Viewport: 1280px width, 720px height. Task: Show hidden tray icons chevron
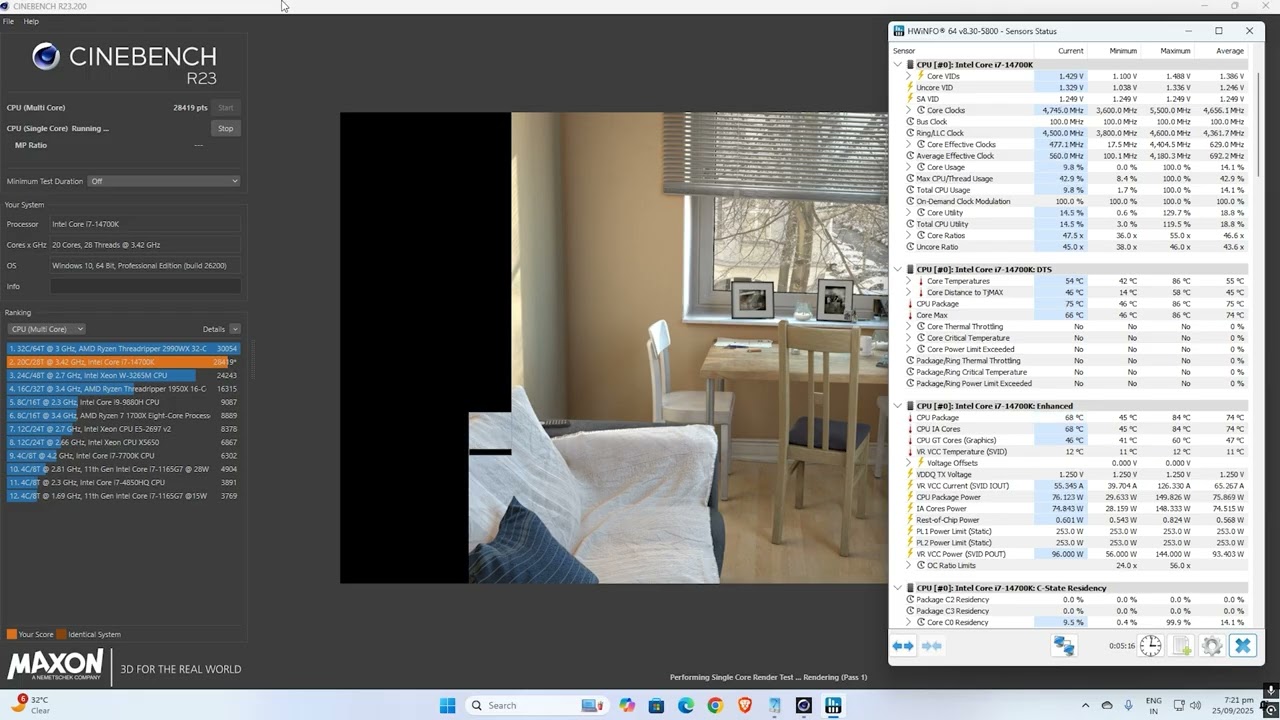pos(1085,705)
